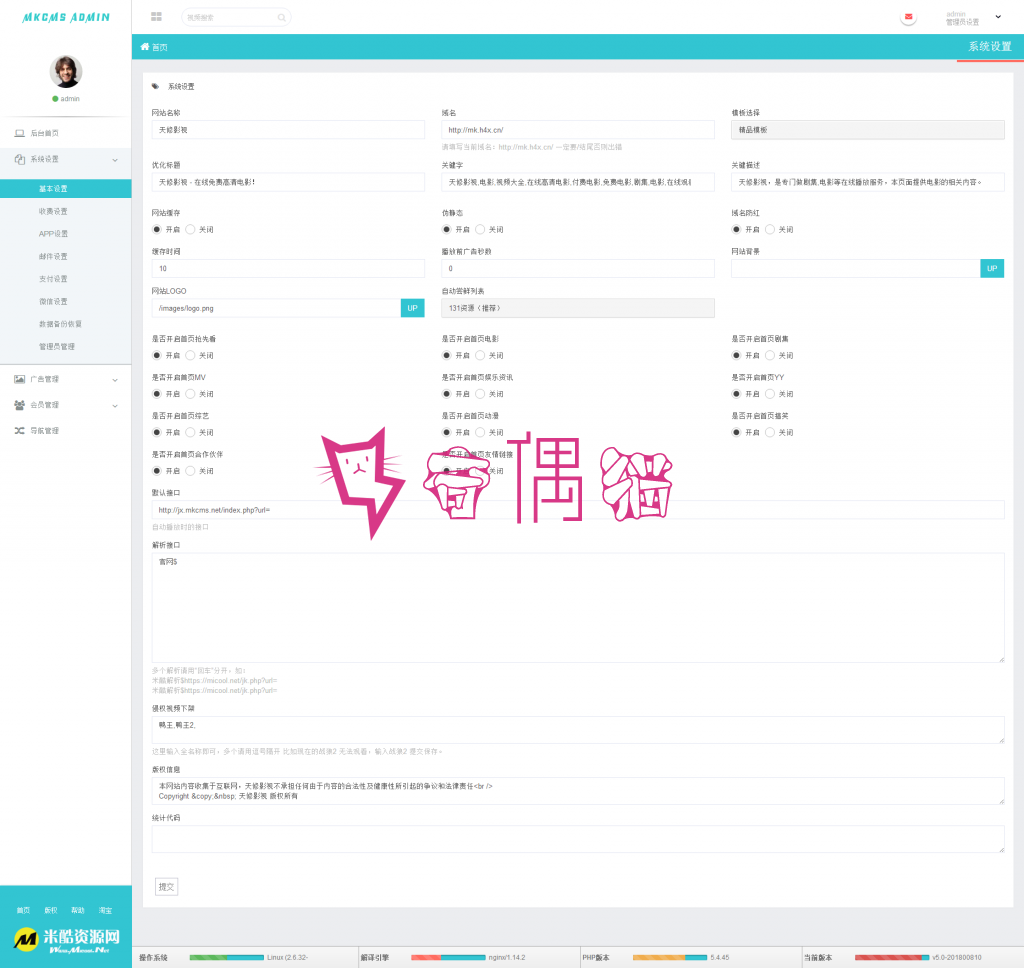This screenshot has height=968, width=1024.
Task: Open the 自动尝解列表 dropdown showing 131资源
Action: click(x=577, y=308)
